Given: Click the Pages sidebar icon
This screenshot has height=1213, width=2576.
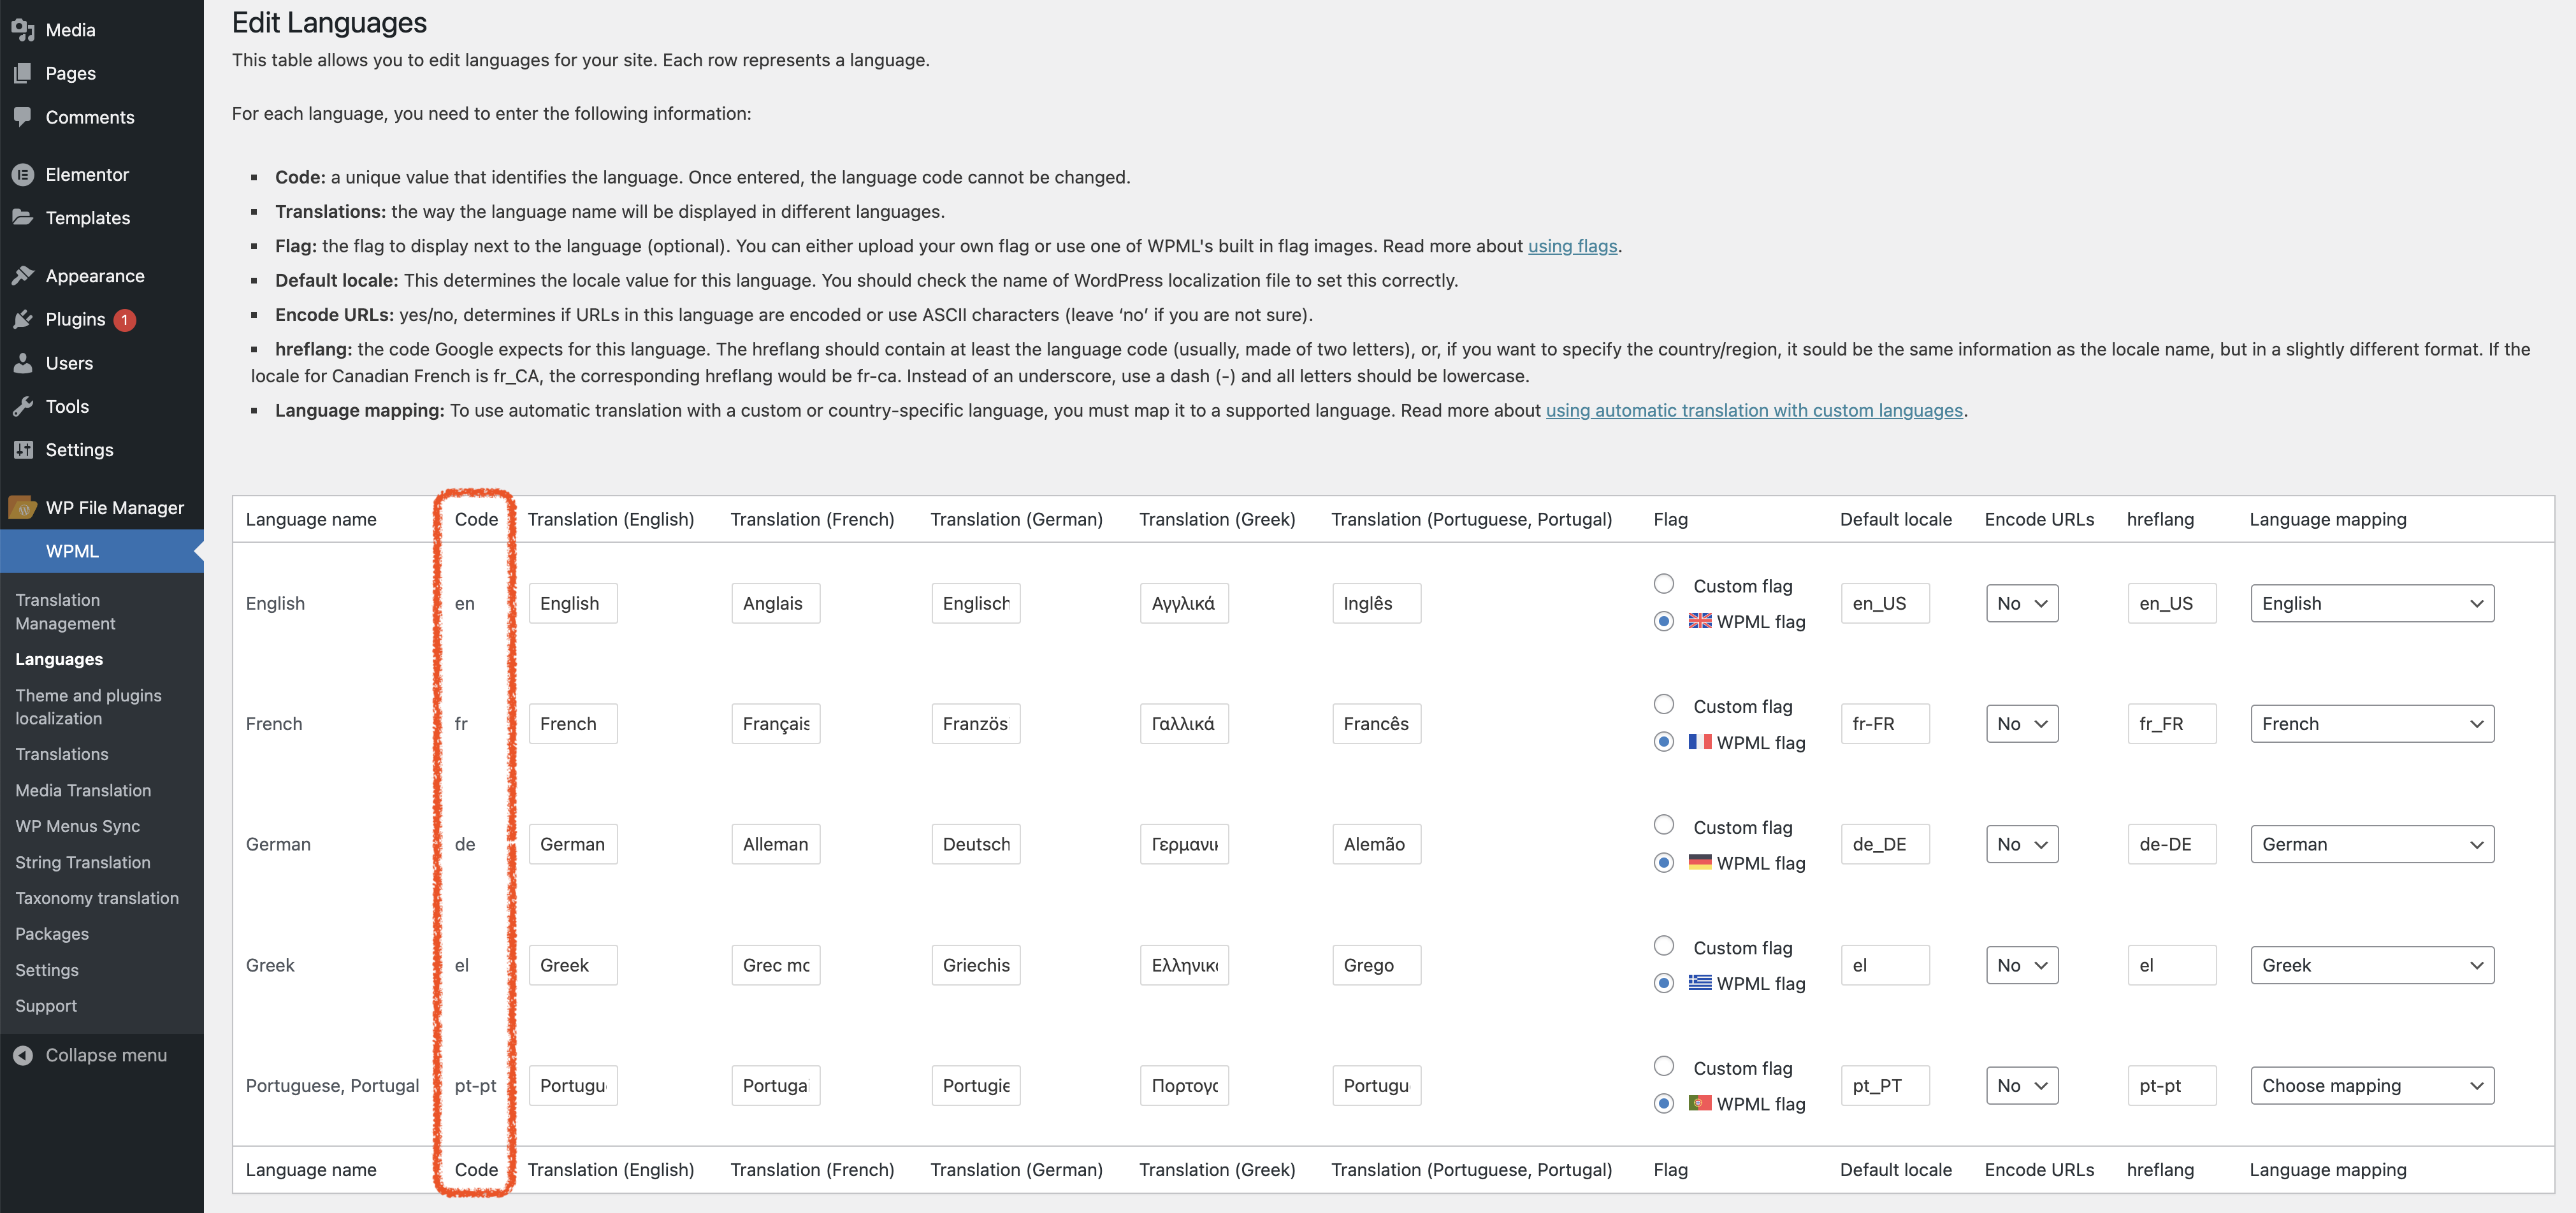Looking at the screenshot, I should pos(23,73).
